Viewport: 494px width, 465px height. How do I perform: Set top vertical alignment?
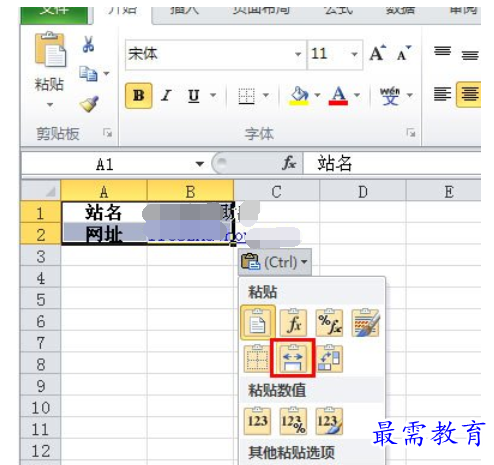pyautogui.click(x=442, y=52)
